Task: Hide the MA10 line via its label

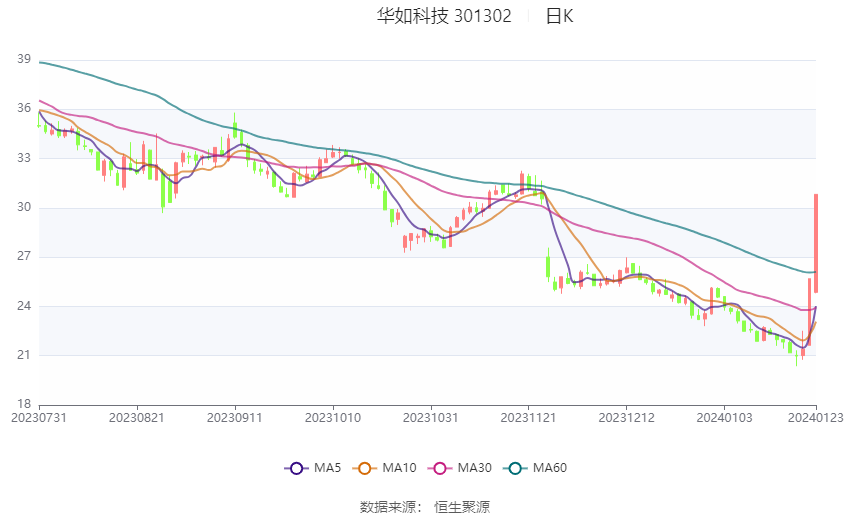Action: (x=400, y=468)
